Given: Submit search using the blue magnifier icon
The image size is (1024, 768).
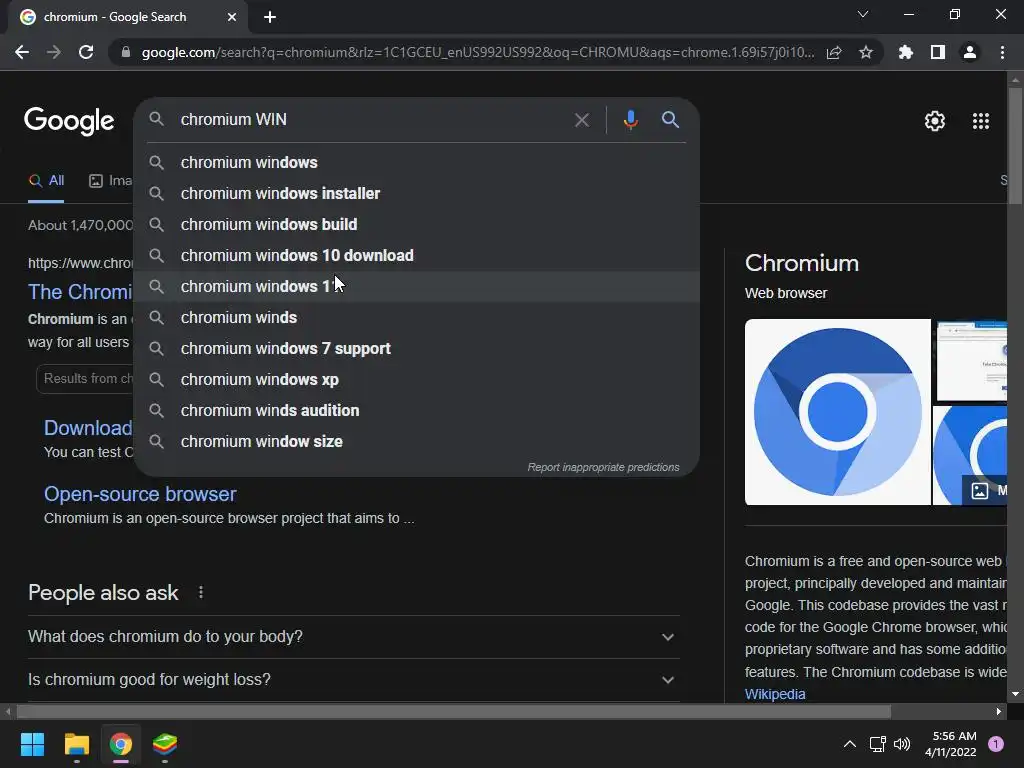Looking at the screenshot, I should click(x=671, y=120).
